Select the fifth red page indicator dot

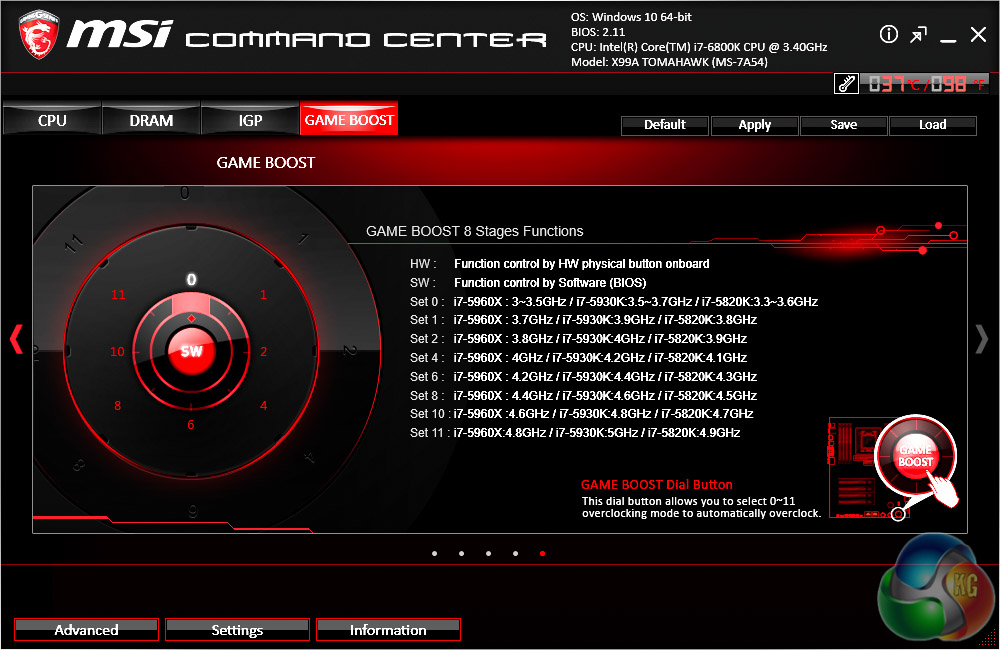[542, 554]
